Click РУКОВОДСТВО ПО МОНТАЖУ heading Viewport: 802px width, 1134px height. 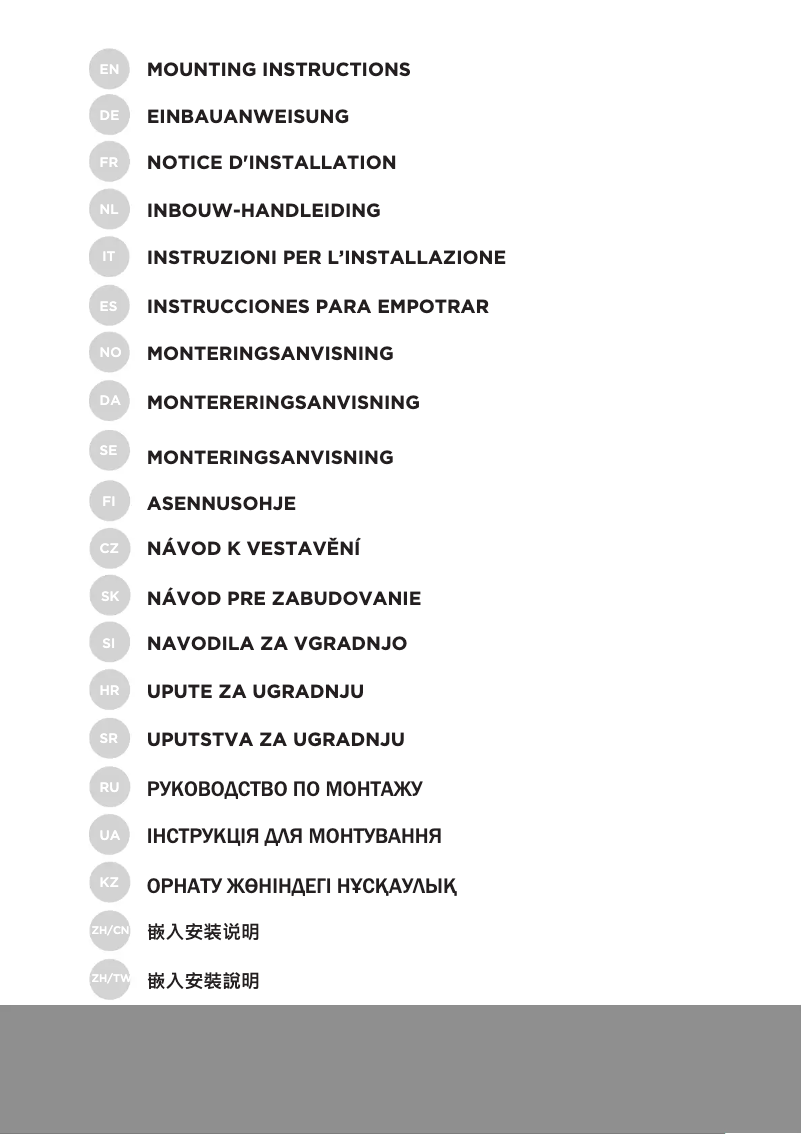pyautogui.click(x=284, y=790)
